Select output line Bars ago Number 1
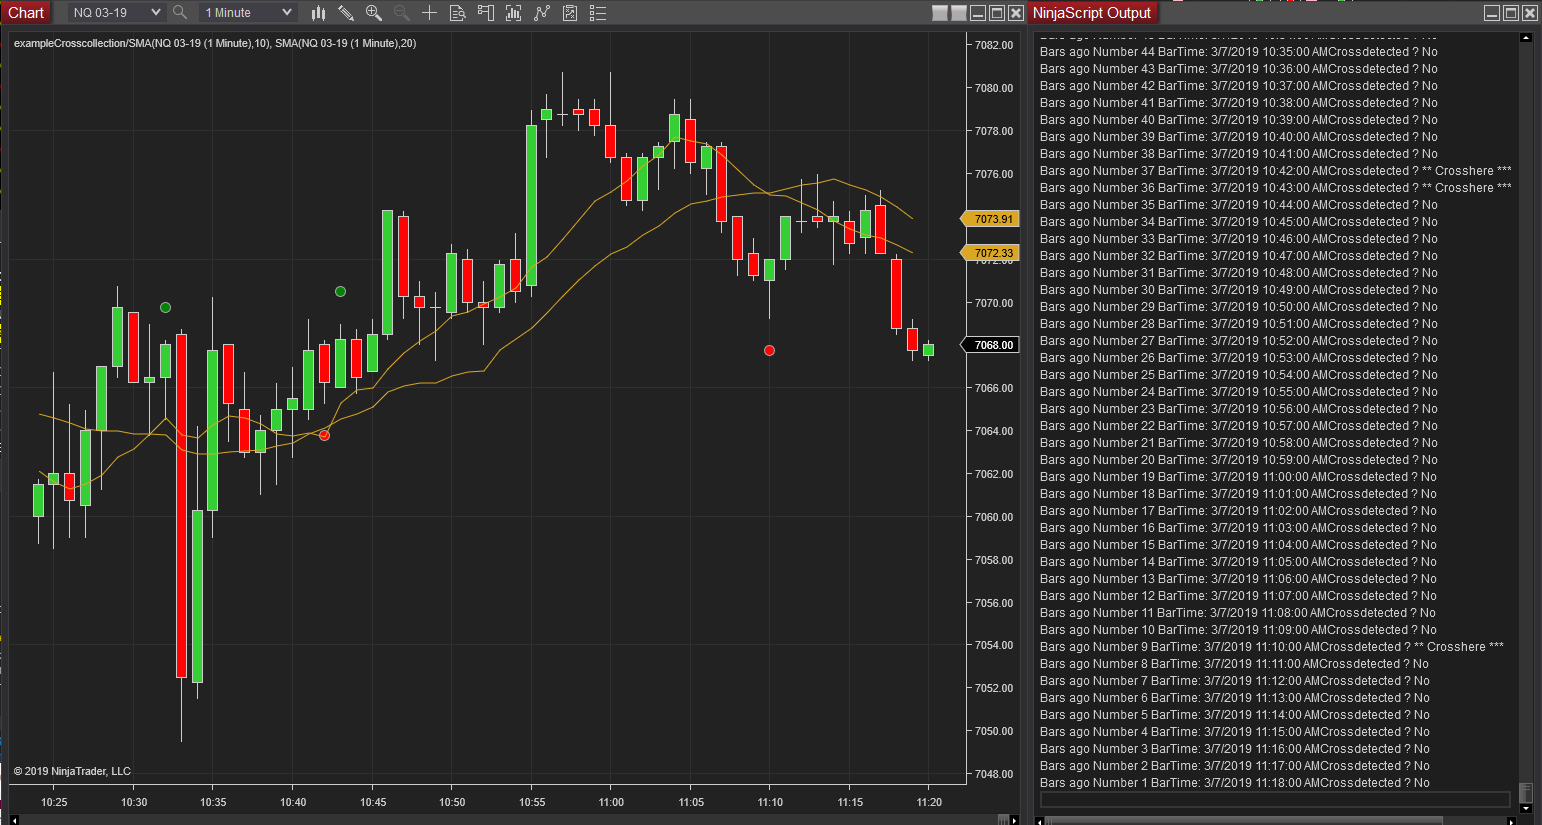1542x825 pixels. [x=1234, y=783]
